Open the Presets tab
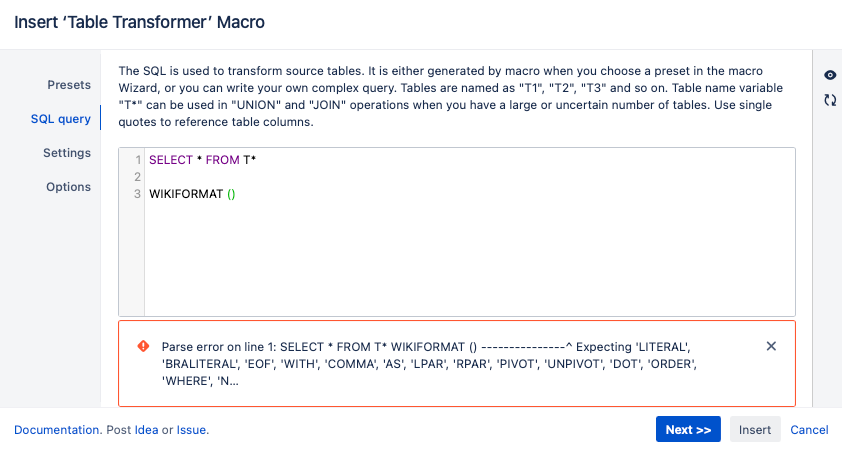This screenshot has width=842, height=449. 69,85
